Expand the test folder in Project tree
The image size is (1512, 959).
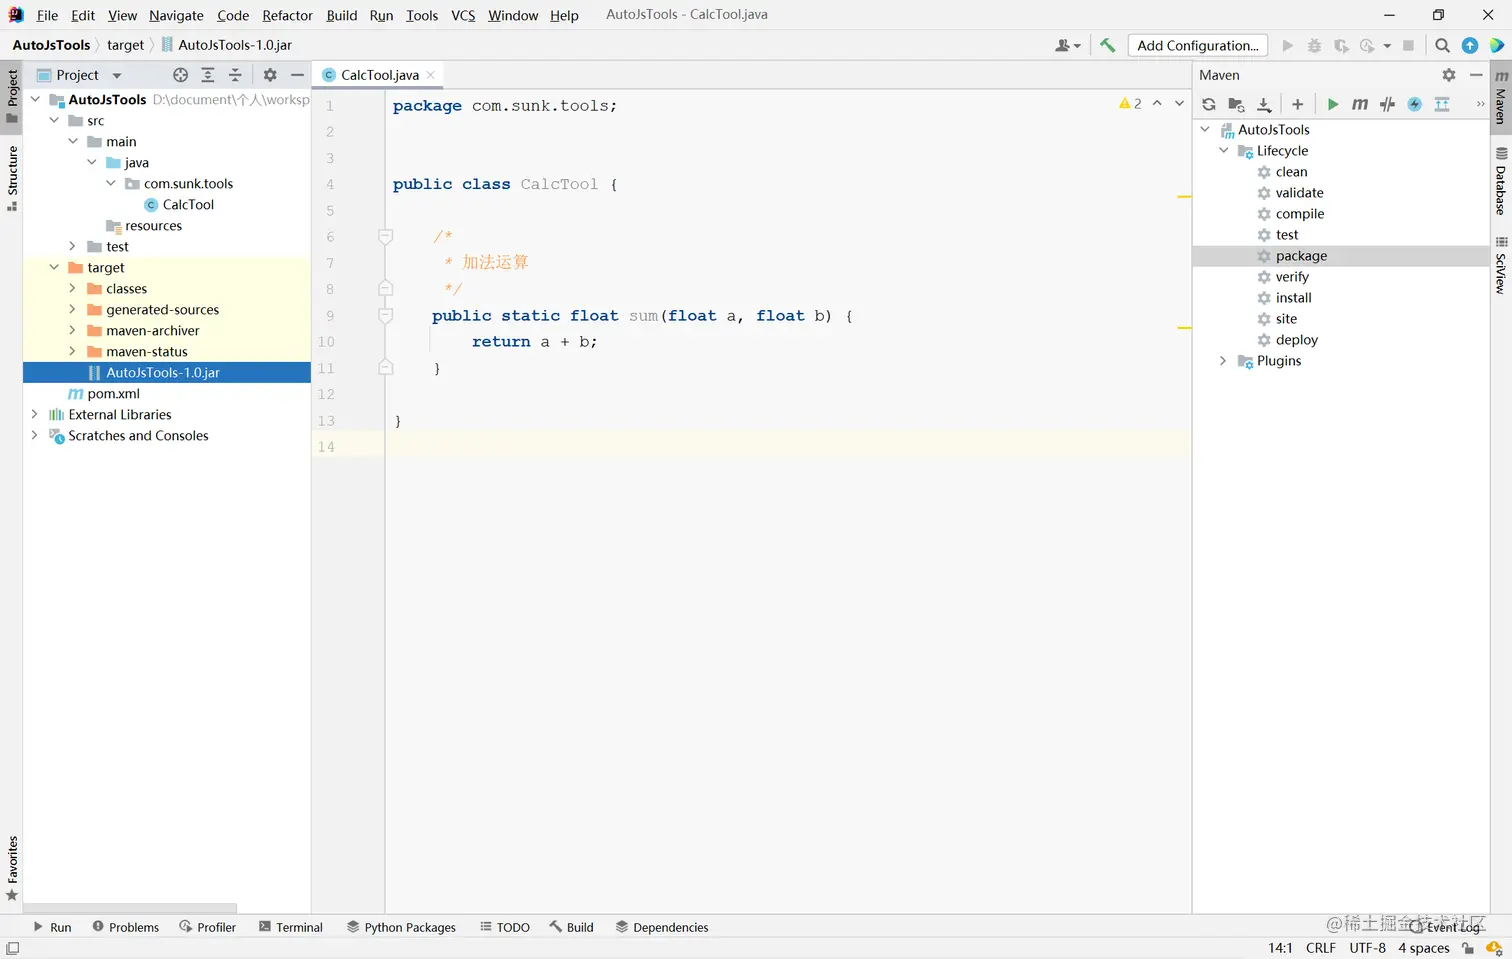click(x=73, y=246)
